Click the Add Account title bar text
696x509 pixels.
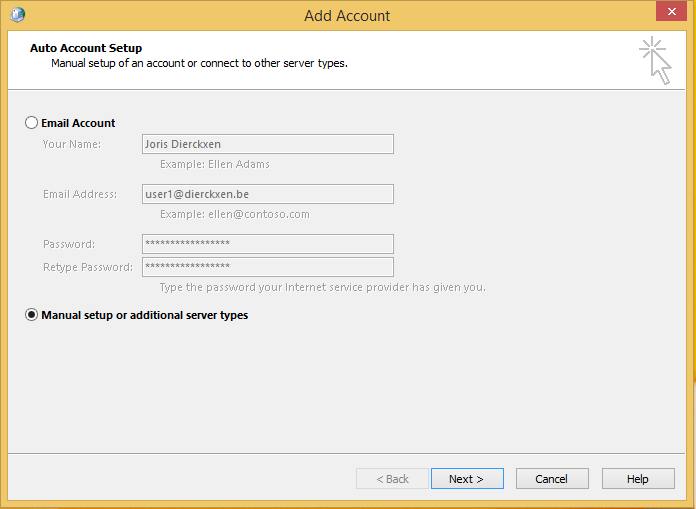pos(347,15)
